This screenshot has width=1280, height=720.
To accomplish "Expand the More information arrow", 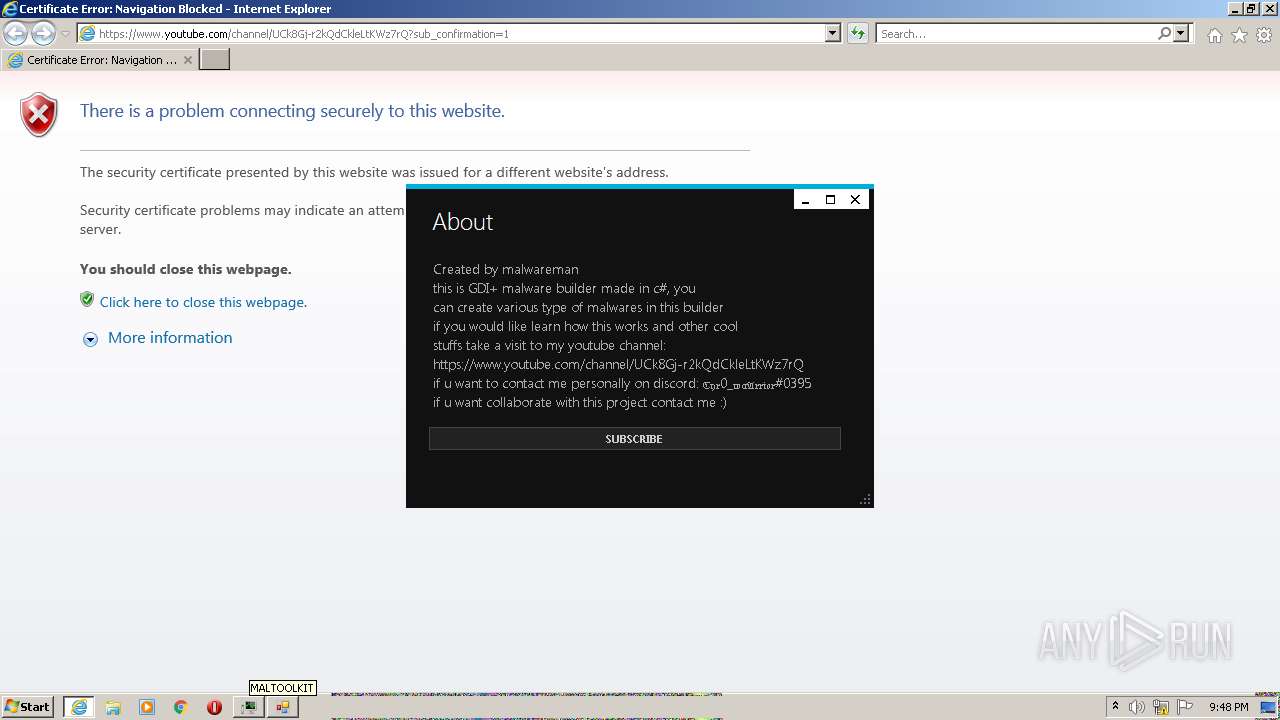I will tap(90, 339).
